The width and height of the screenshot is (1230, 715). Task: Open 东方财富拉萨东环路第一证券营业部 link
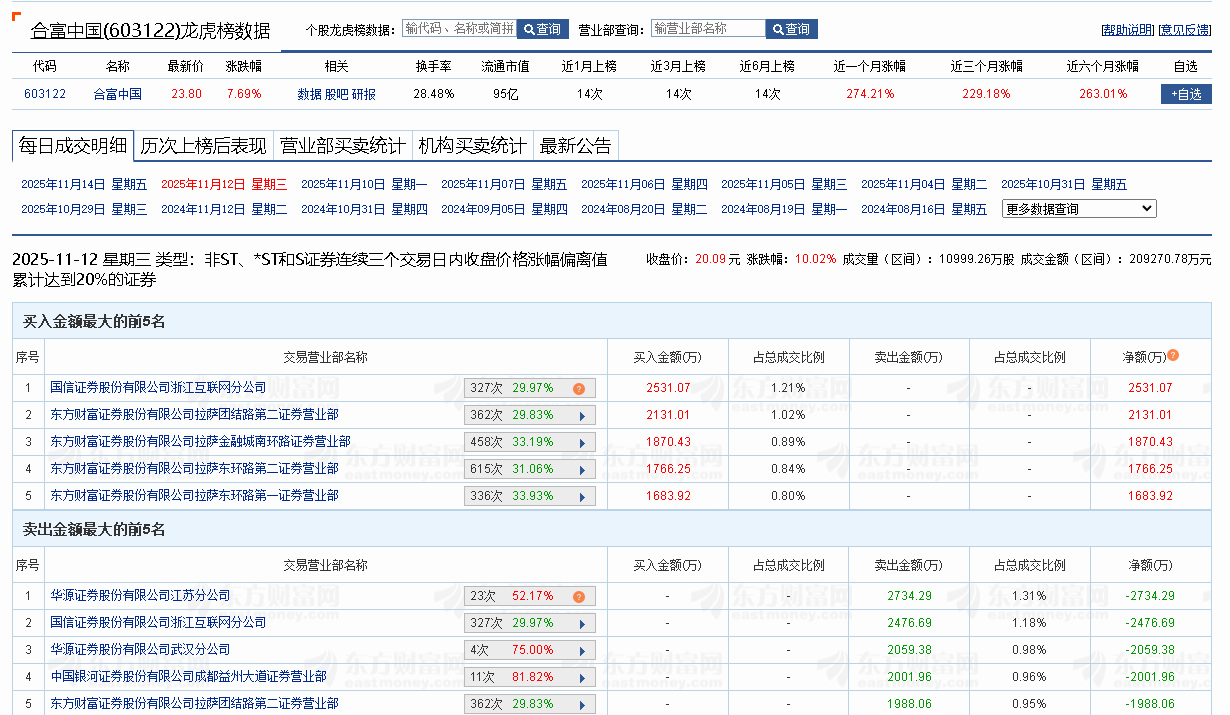point(194,495)
